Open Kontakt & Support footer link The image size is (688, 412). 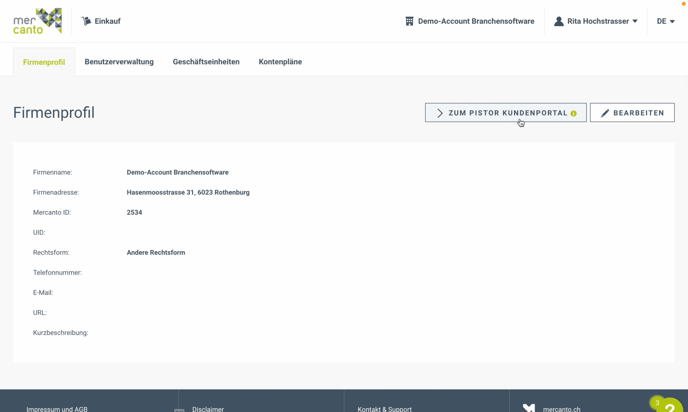coord(384,409)
